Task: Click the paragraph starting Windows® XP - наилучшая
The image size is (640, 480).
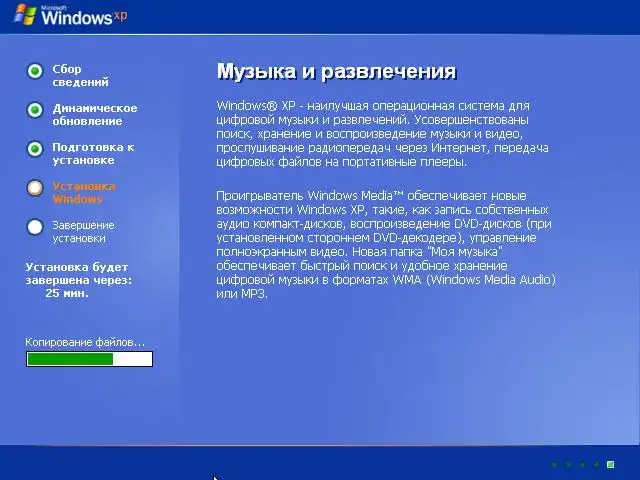Action: (x=382, y=134)
